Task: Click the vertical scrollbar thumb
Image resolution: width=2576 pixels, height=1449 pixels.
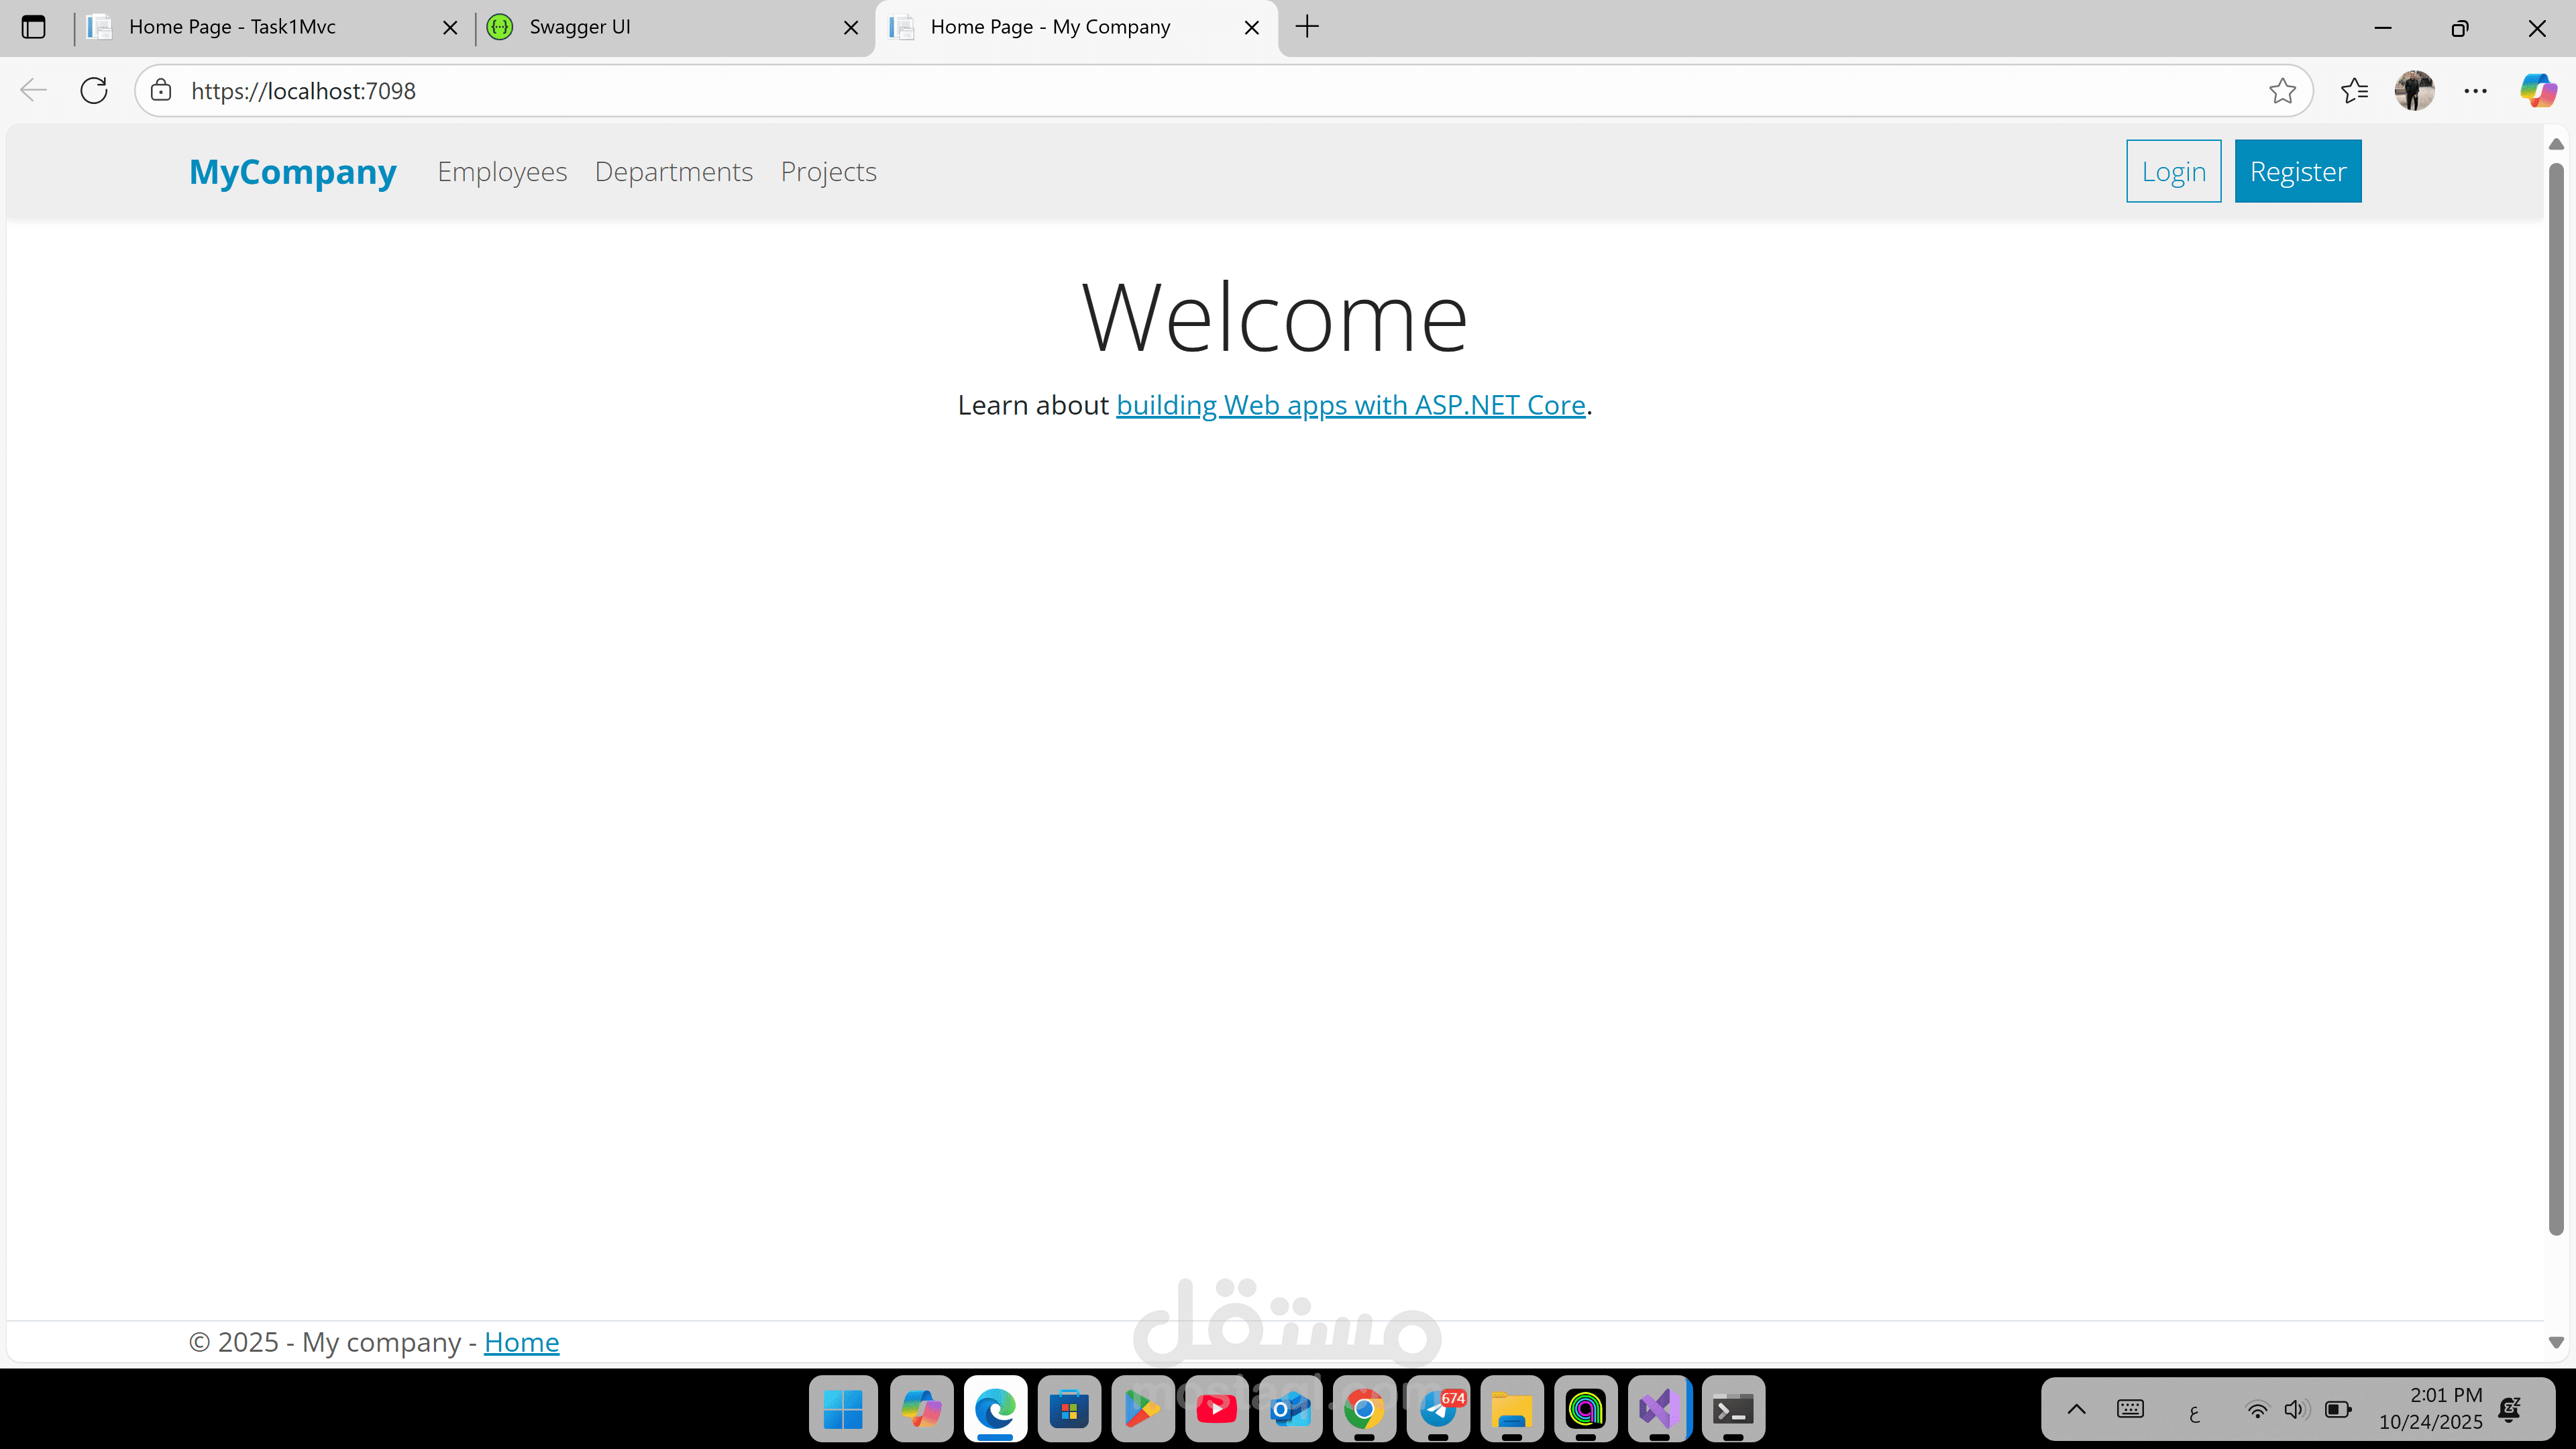Action: (2556, 700)
